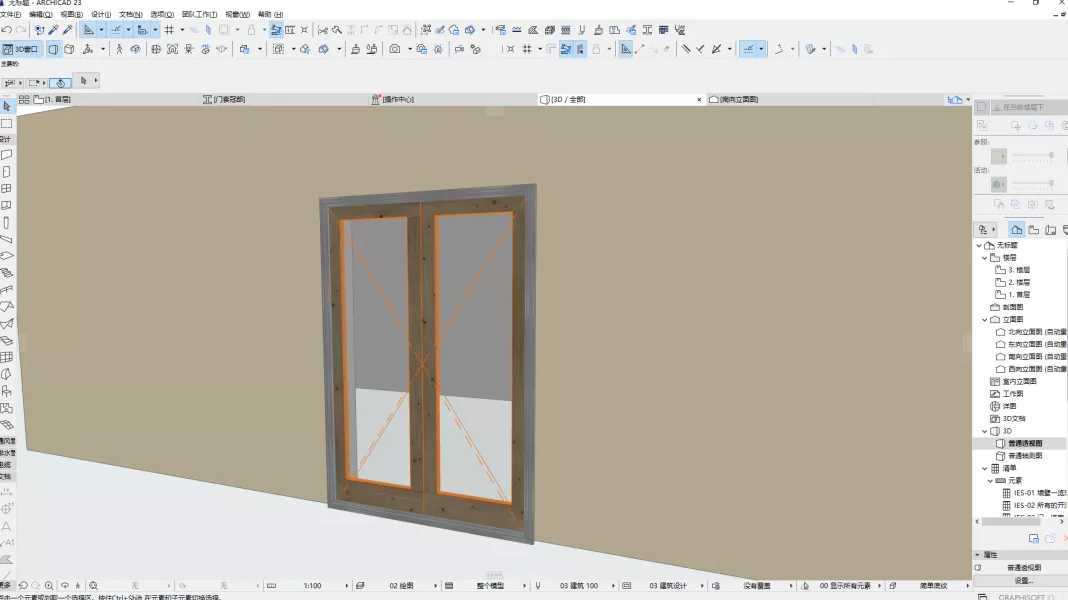
Task: Select the 1. 首层 story in the navigator
Action: coord(1013,295)
